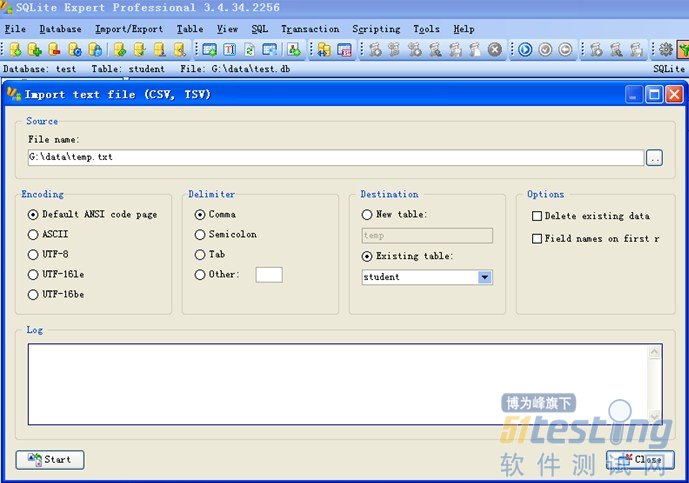Screen dimensions: 689x483
Task: Select Other delimiter option
Action: [x=217, y=274]
